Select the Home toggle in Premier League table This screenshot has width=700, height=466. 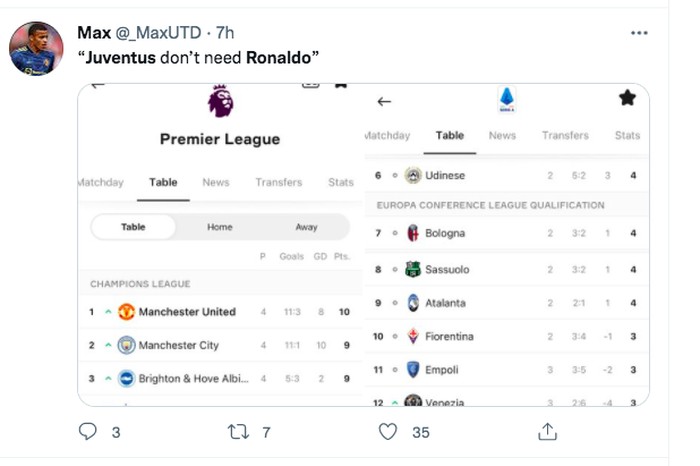pyautogui.click(x=220, y=227)
